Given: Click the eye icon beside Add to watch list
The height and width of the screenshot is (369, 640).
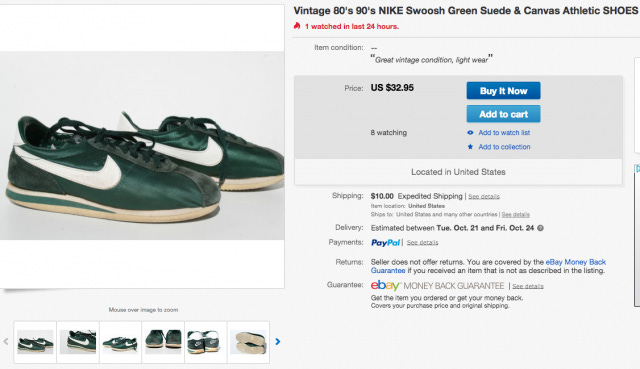Looking at the screenshot, I should tap(470, 133).
